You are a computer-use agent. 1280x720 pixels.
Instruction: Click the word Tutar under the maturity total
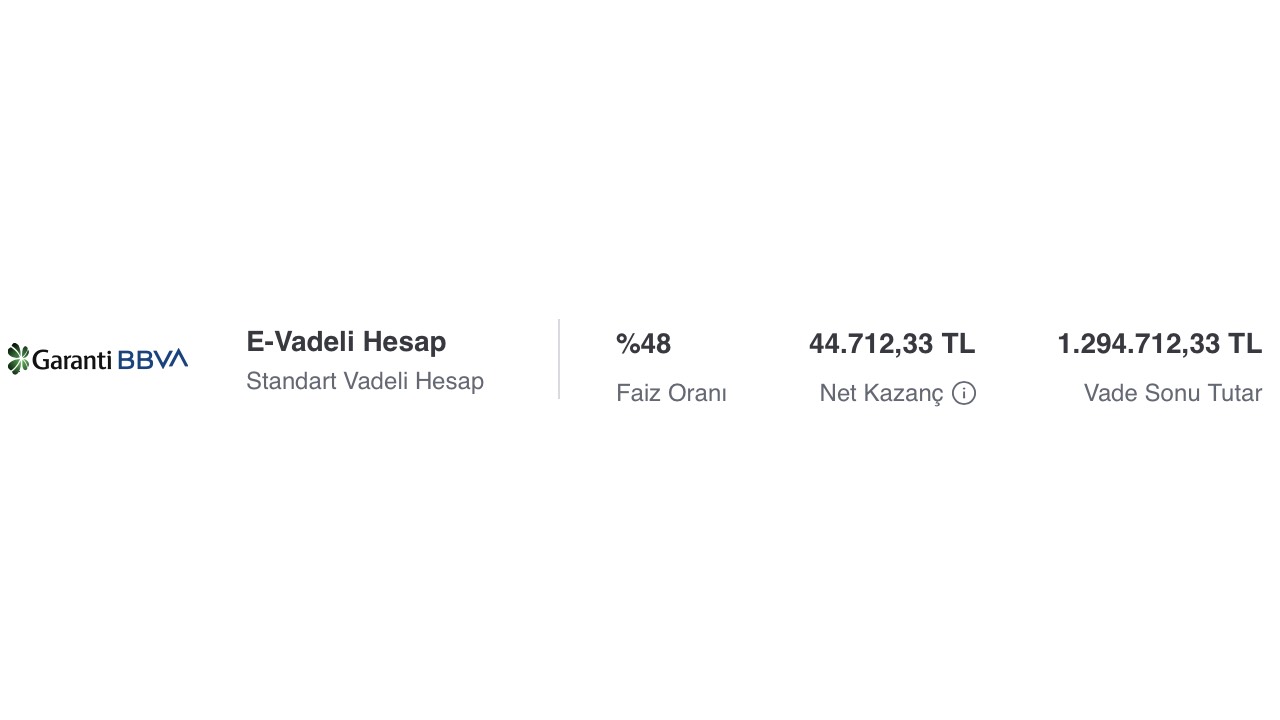point(1234,393)
